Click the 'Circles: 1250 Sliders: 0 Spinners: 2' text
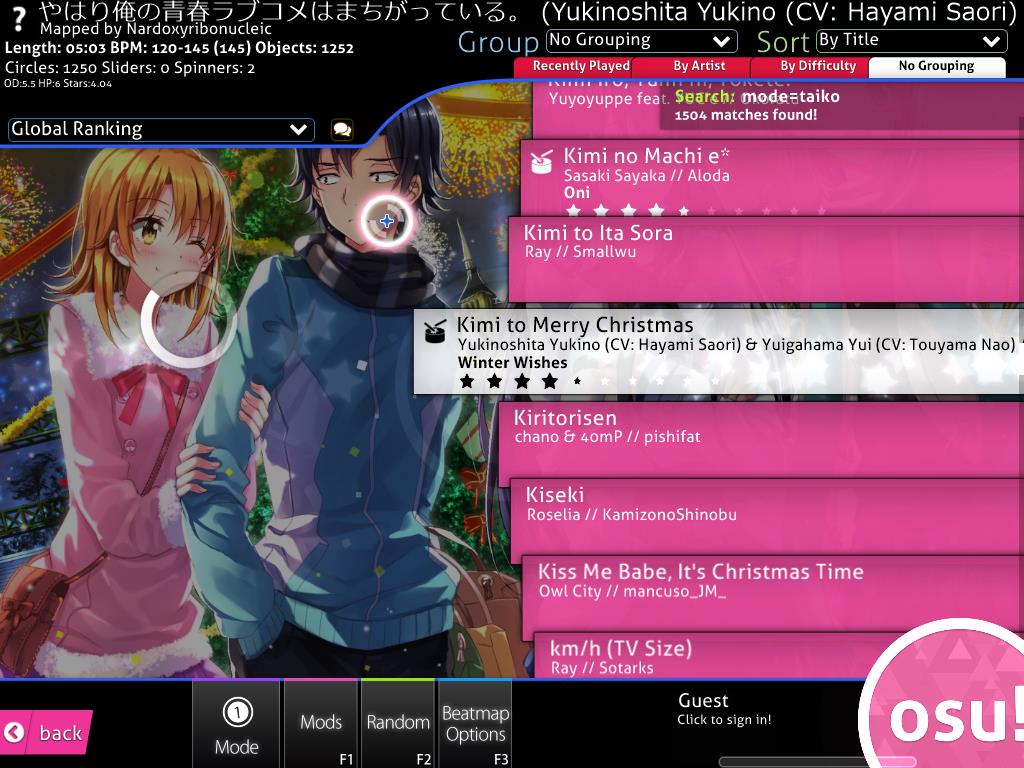The width and height of the screenshot is (1024, 768). pyautogui.click(x=129, y=68)
